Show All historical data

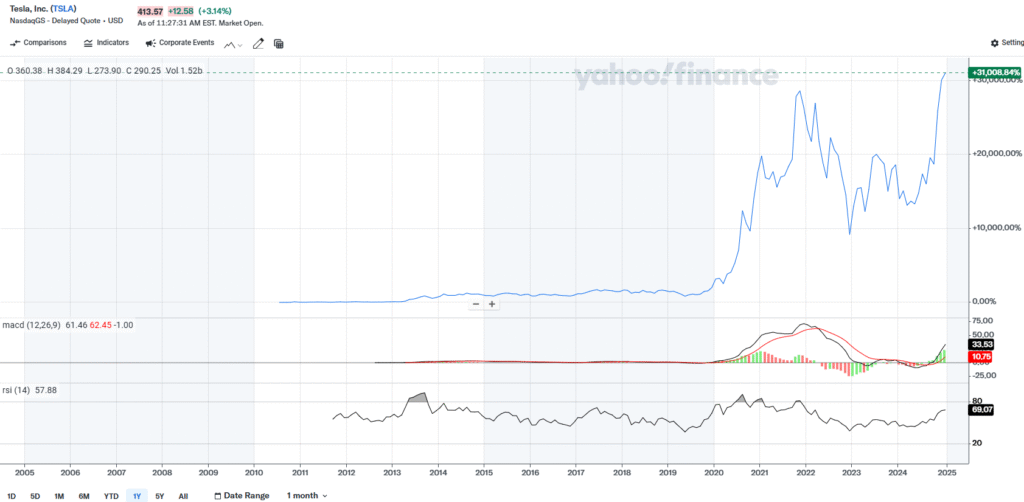183,496
